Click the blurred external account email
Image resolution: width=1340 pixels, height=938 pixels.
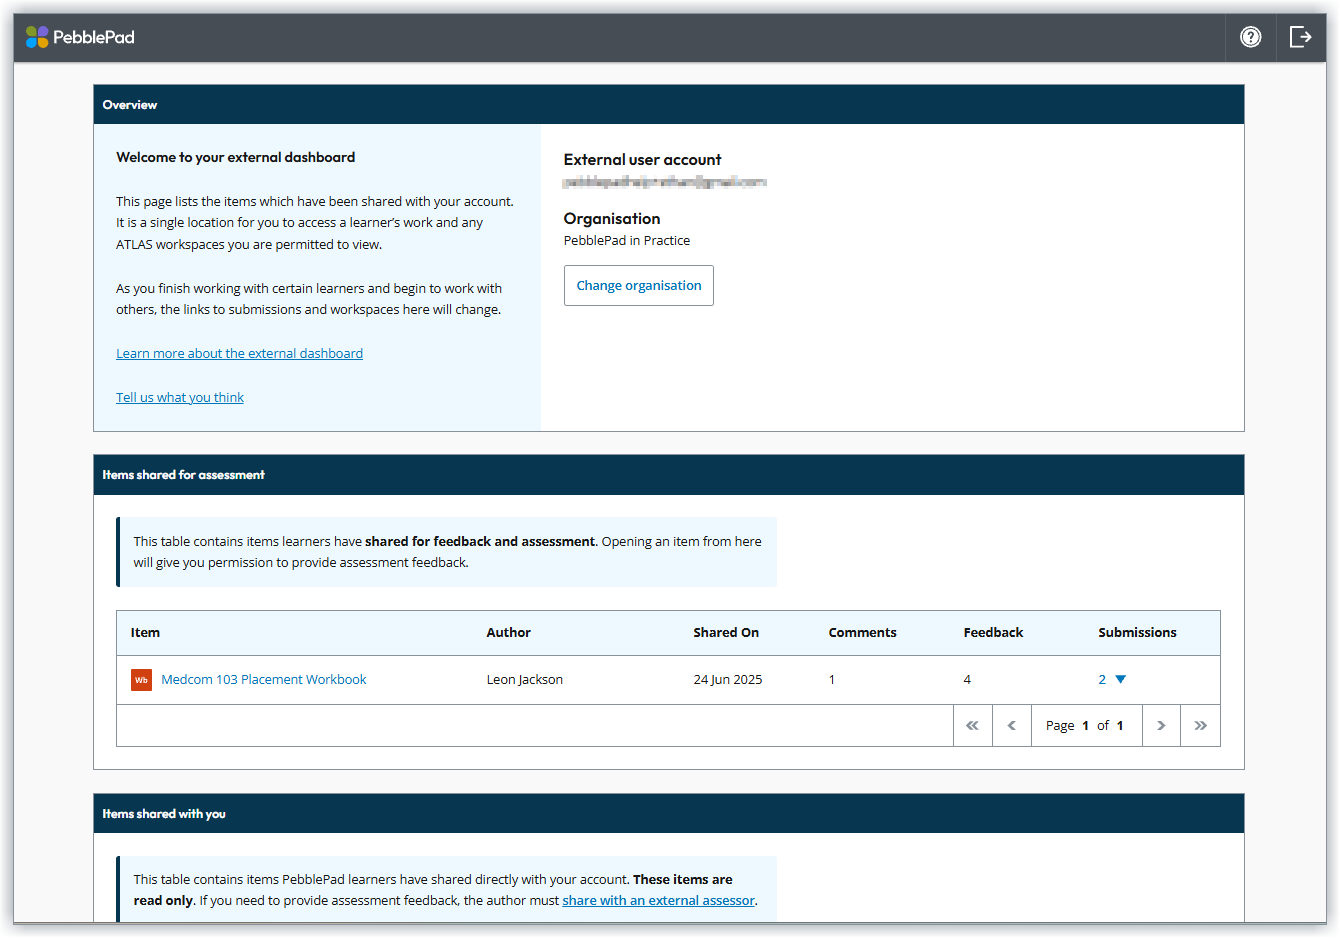665,182
